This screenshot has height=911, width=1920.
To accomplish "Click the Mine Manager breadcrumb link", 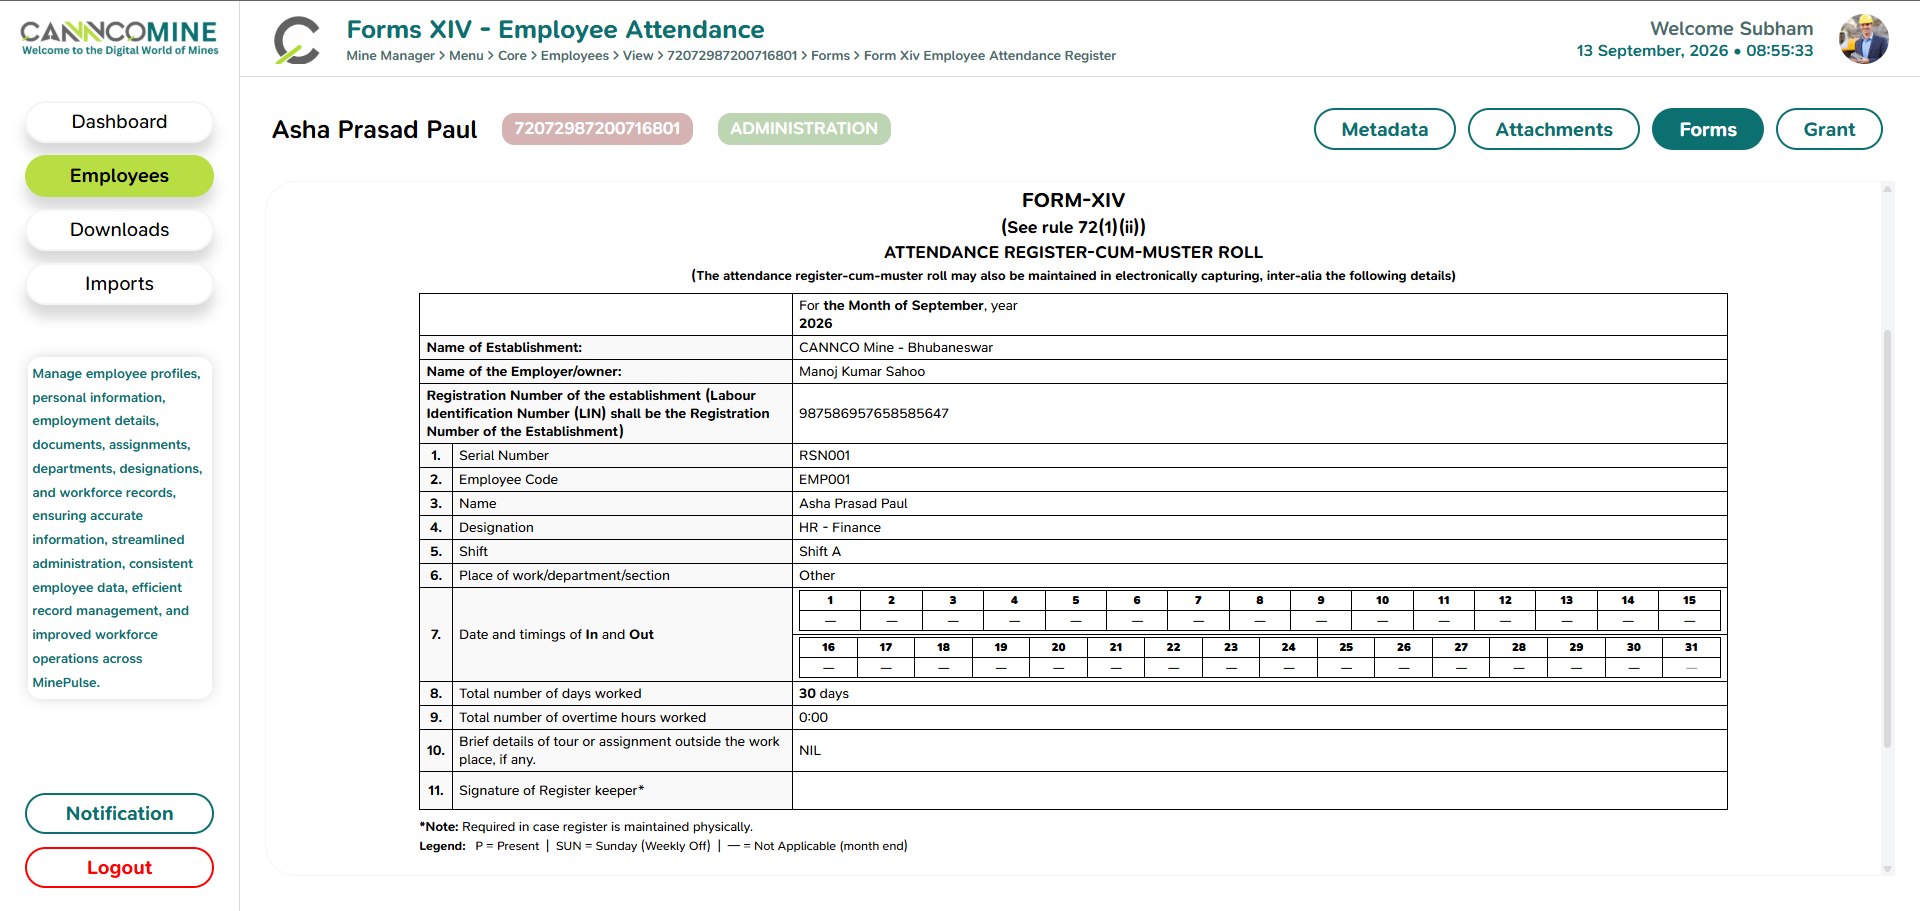I will pyautogui.click(x=390, y=56).
